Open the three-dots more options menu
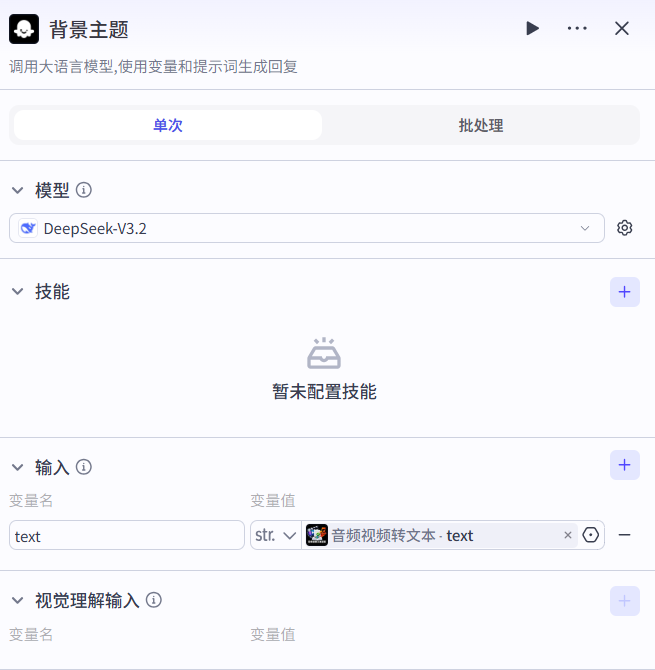Image resolution: width=655 pixels, height=670 pixels. 577,29
